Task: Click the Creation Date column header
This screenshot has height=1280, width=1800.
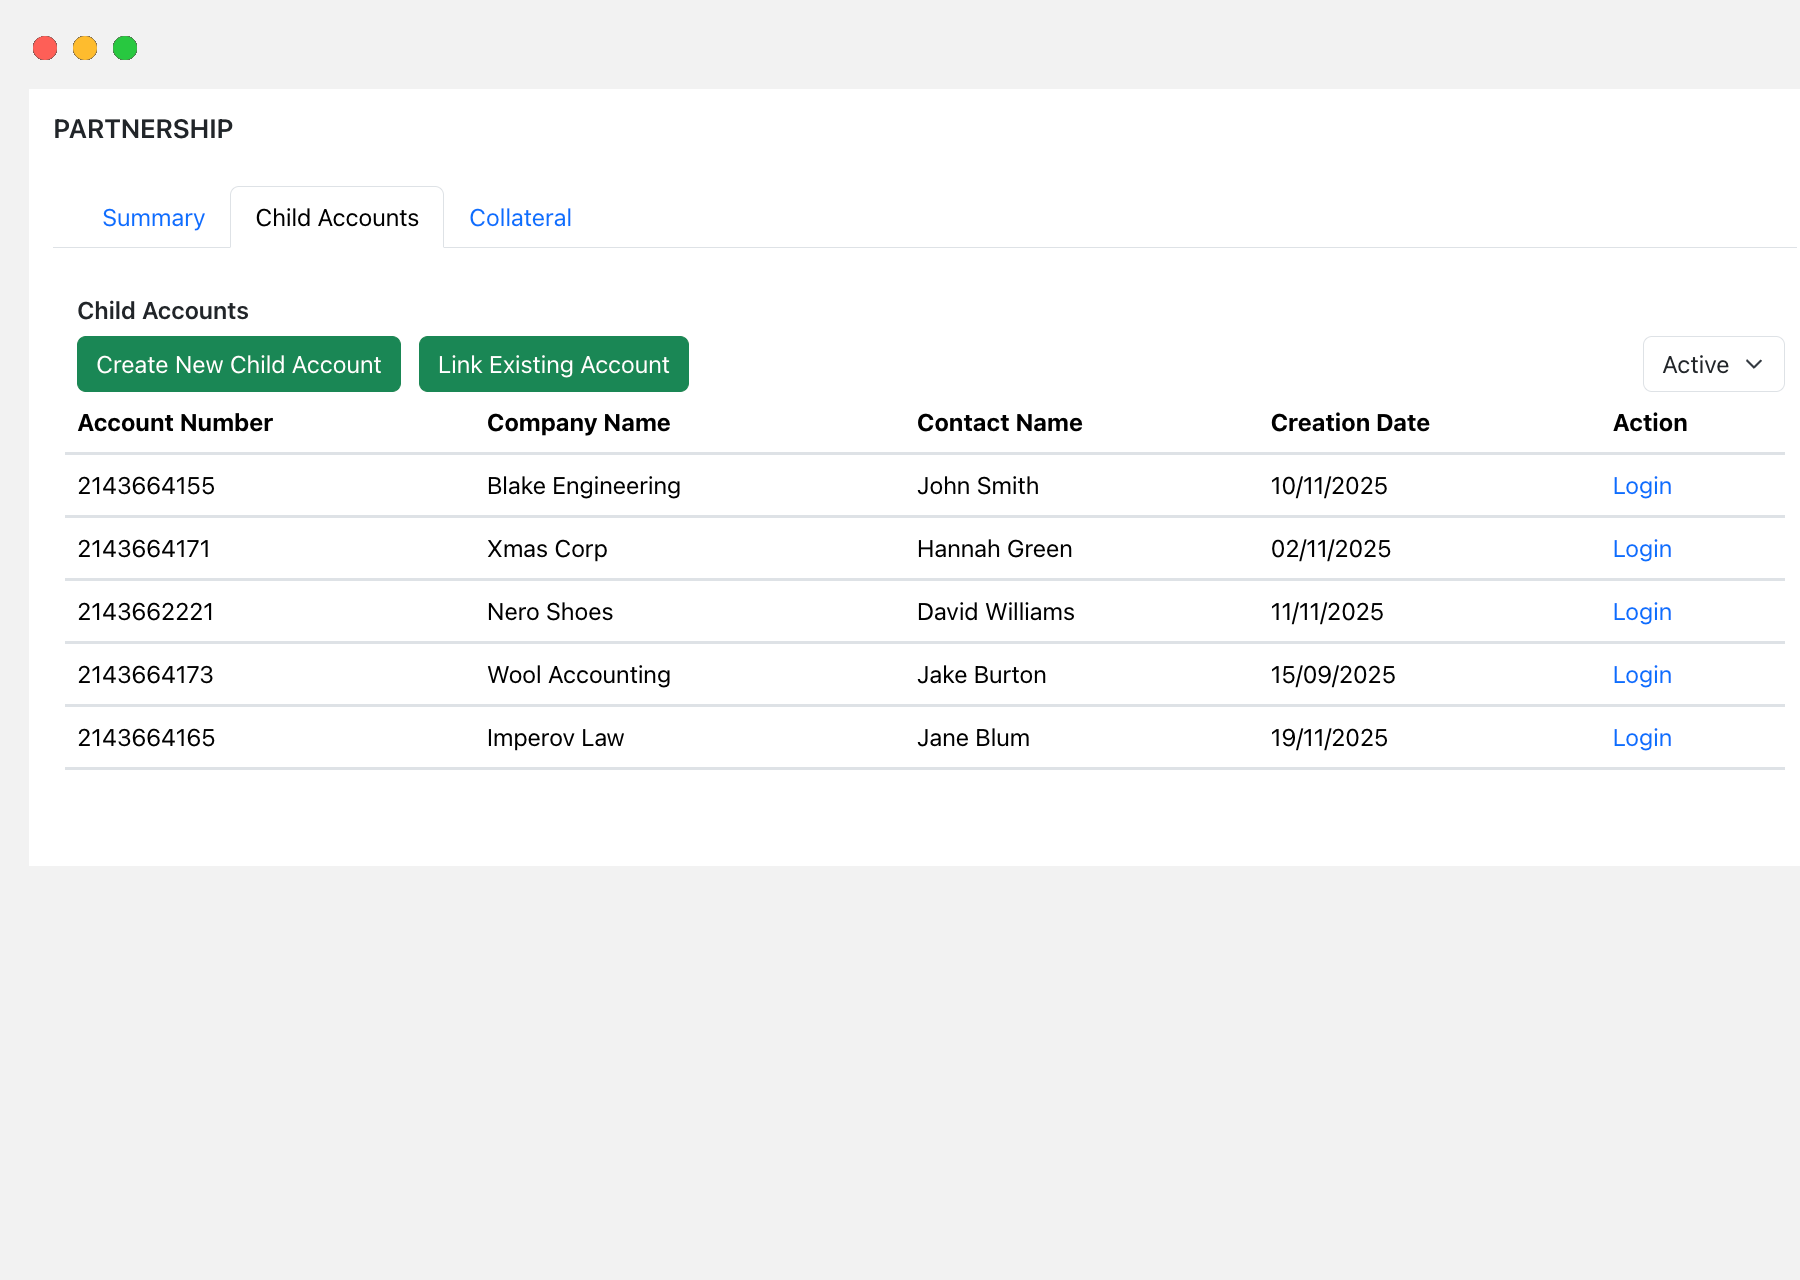Action: click(1349, 423)
